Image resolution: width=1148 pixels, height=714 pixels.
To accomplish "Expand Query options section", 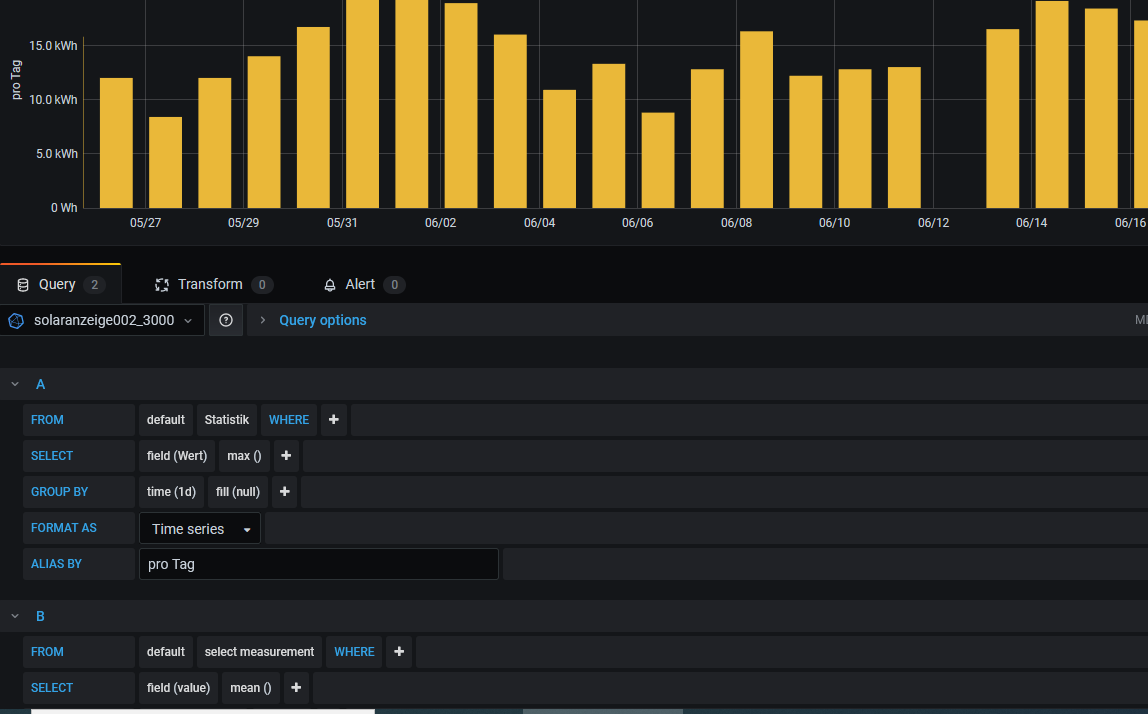I will coord(322,320).
